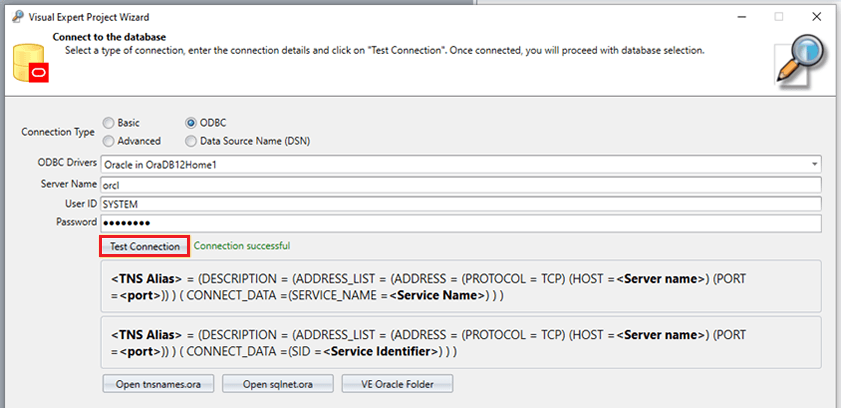Click the Server Name field
The height and width of the screenshot is (408, 841).
[460, 184]
